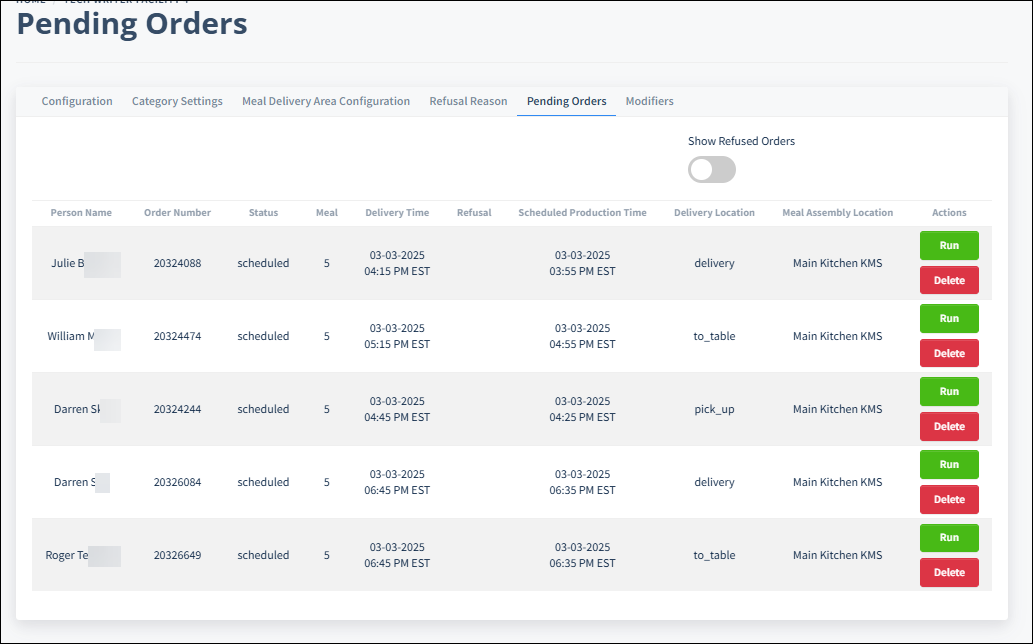Toggle the Show Refused Orders switch
Image resolution: width=1033 pixels, height=644 pixels.
click(711, 170)
